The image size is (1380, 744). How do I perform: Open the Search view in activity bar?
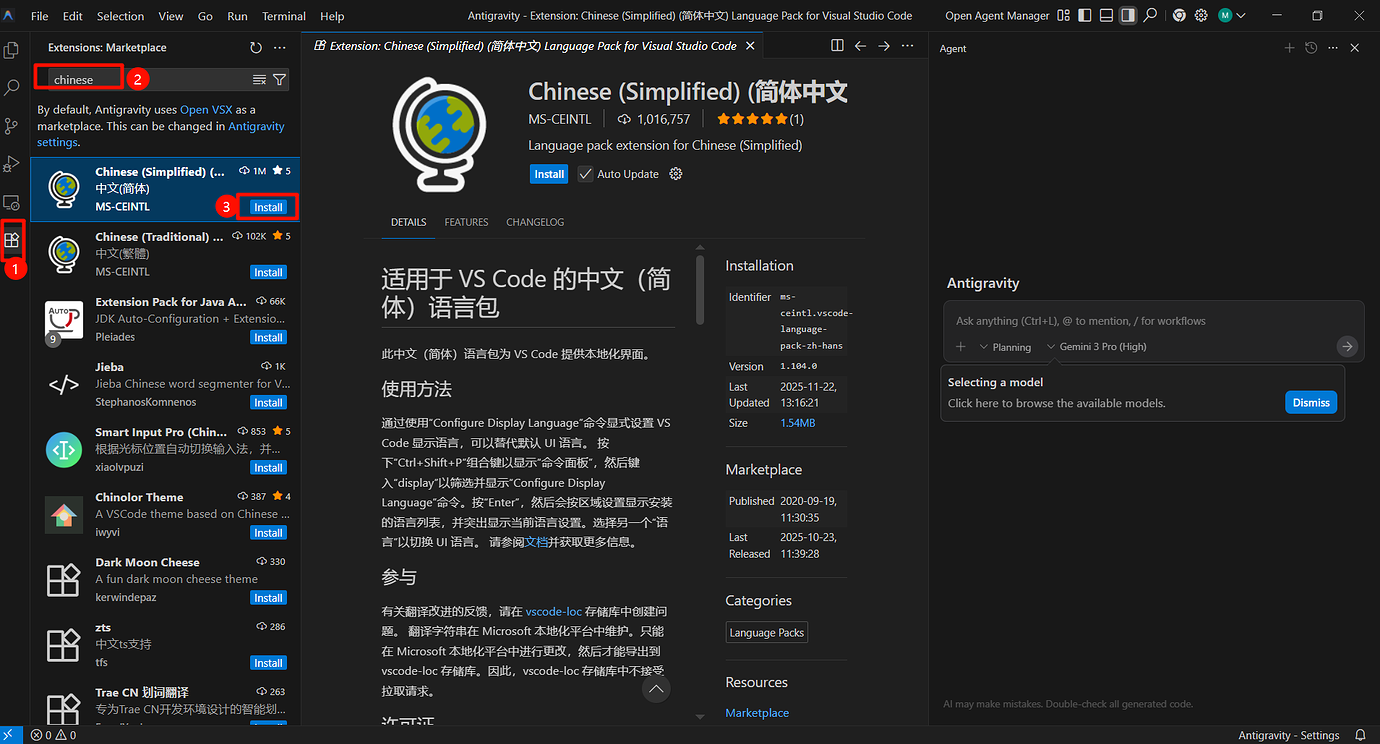coord(12,88)
